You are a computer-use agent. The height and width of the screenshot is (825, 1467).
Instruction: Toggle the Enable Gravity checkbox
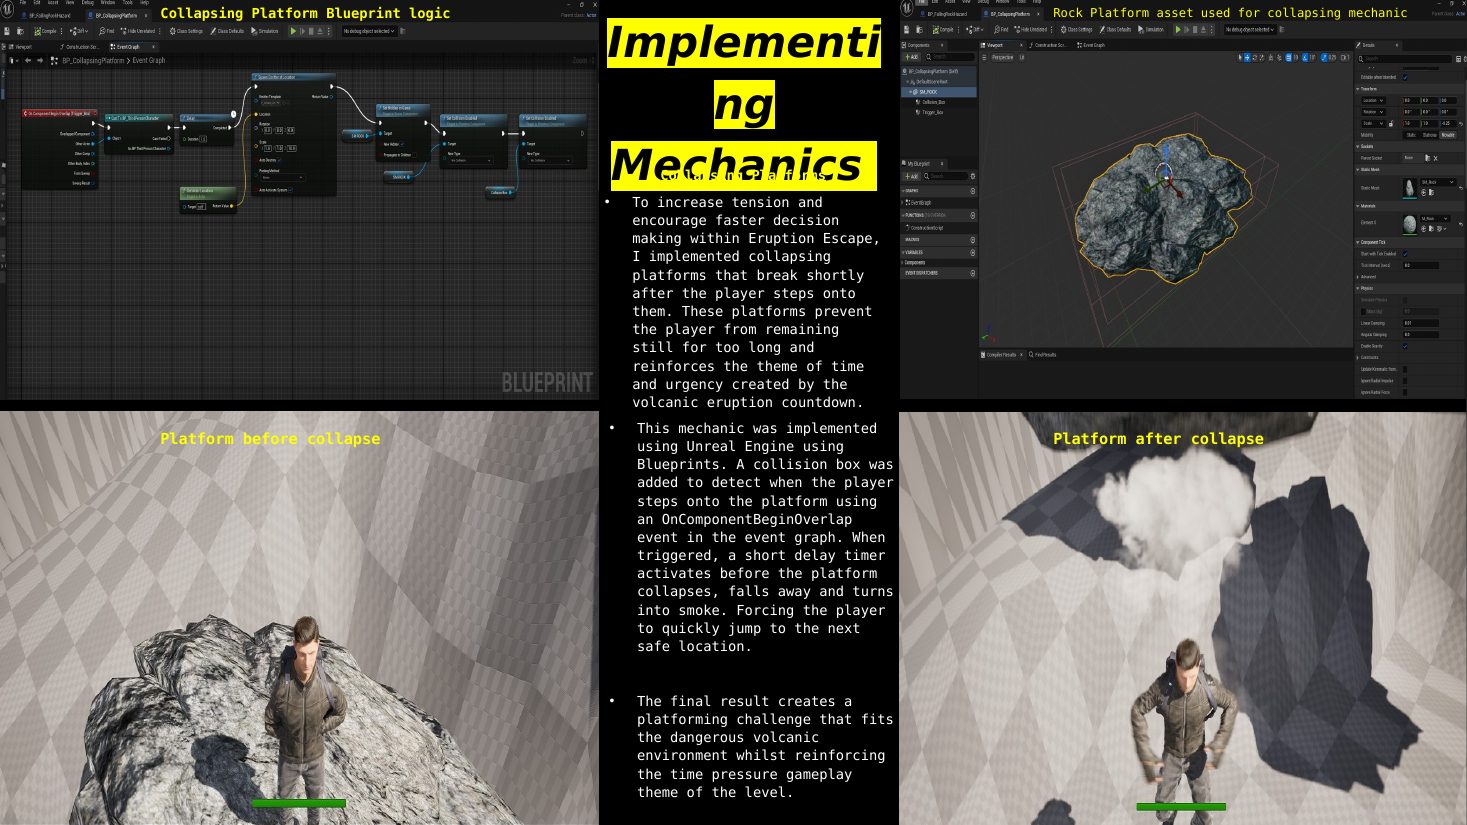click(1405, 346)
